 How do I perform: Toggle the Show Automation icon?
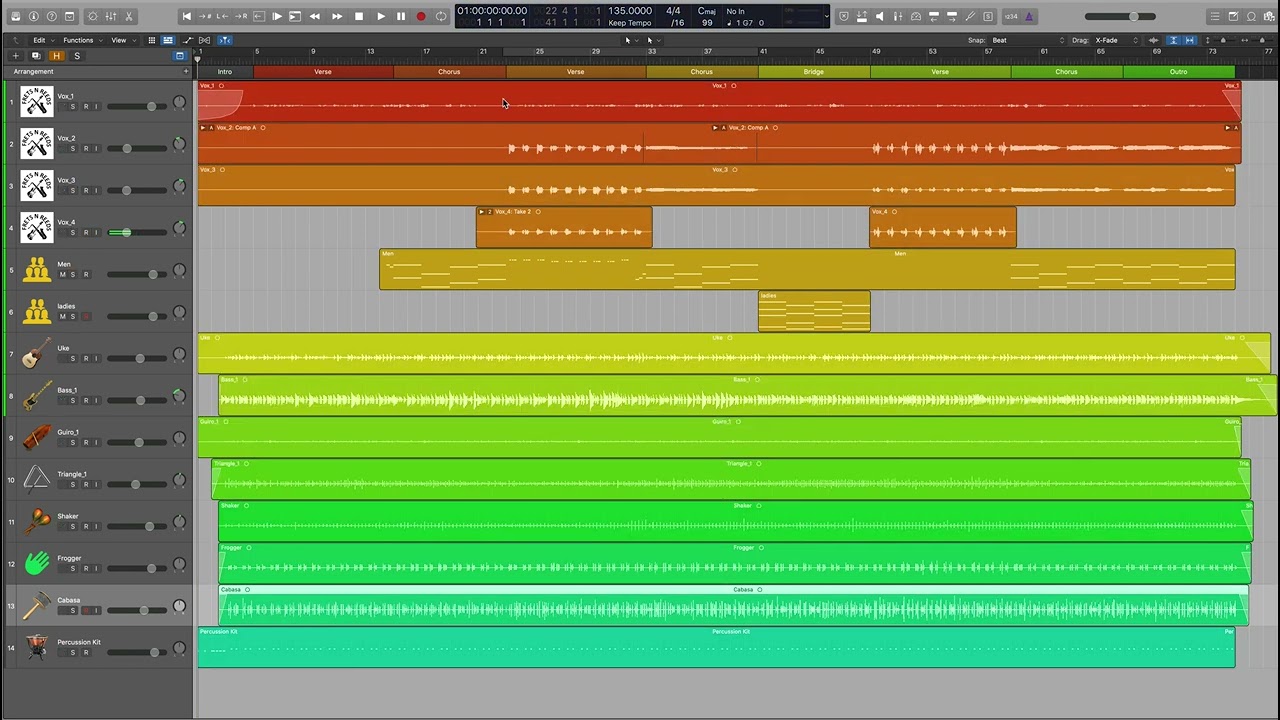[186, 40]
